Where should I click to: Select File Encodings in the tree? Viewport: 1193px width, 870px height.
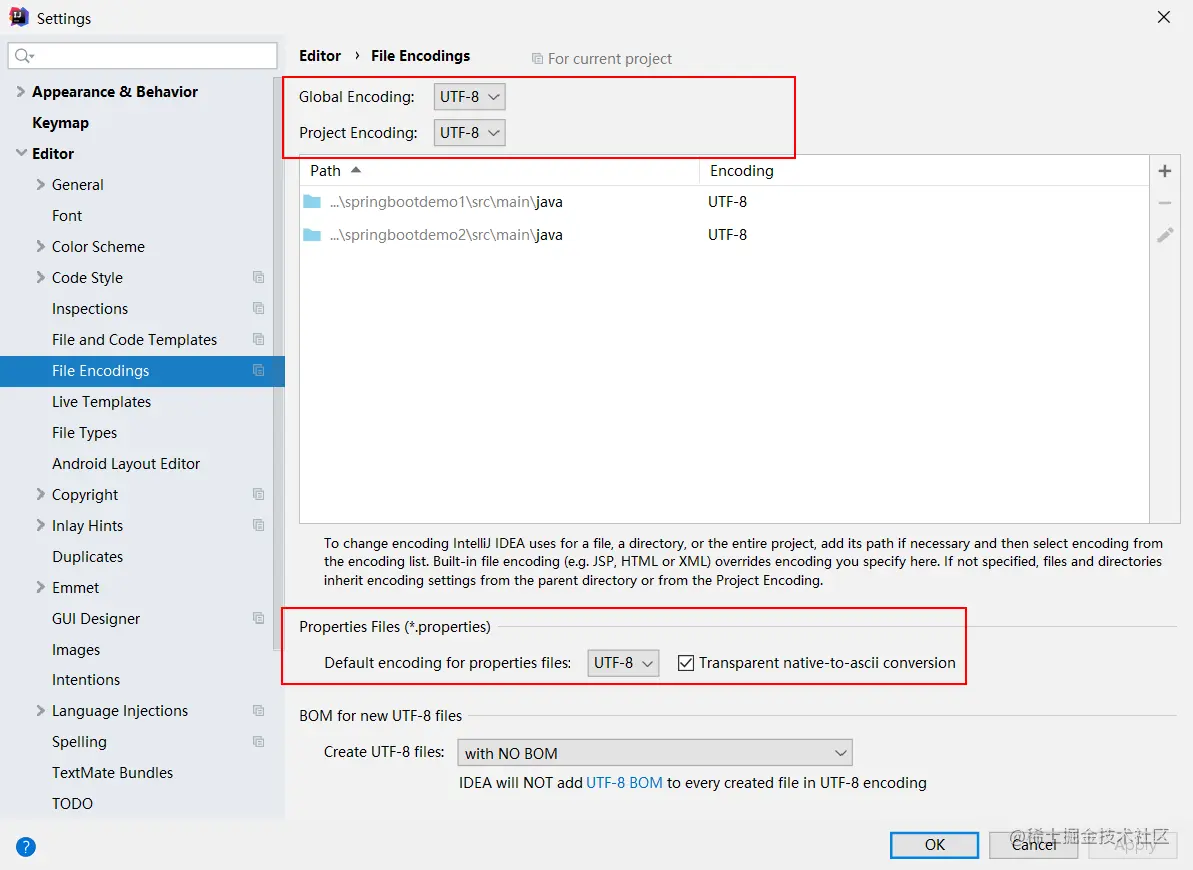pos(142,371)
